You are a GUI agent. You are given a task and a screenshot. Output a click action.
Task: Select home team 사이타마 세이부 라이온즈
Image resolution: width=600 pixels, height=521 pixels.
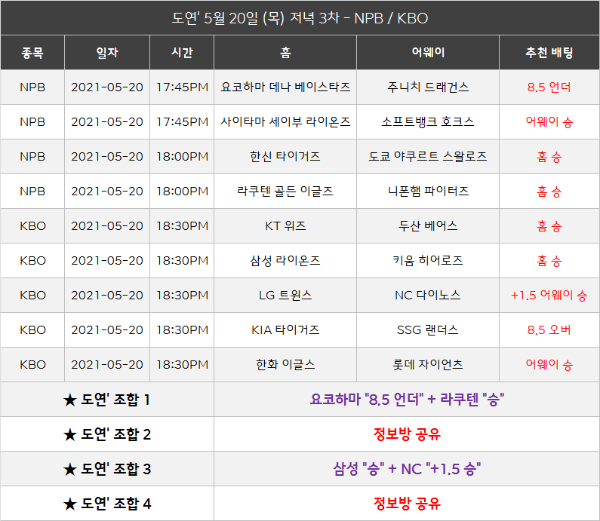285,122
